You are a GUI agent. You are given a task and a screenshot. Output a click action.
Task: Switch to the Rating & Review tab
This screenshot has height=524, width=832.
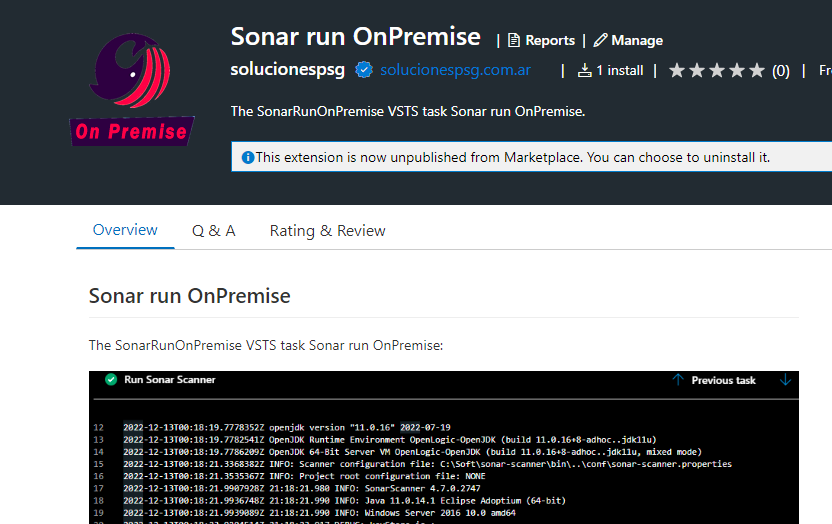click(x=327, y=231)
